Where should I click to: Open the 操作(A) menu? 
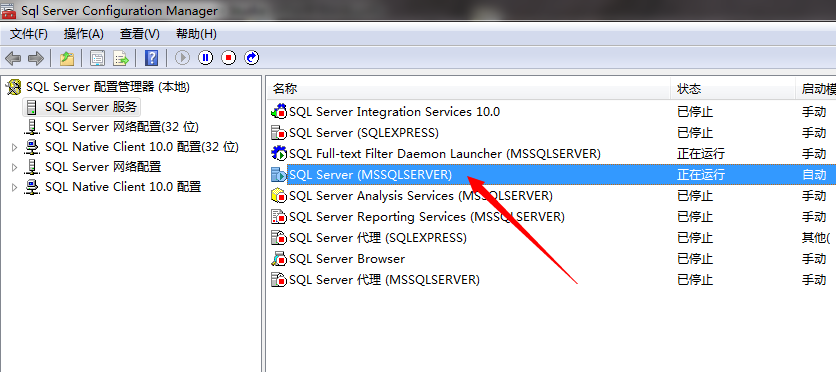[84, 34]
